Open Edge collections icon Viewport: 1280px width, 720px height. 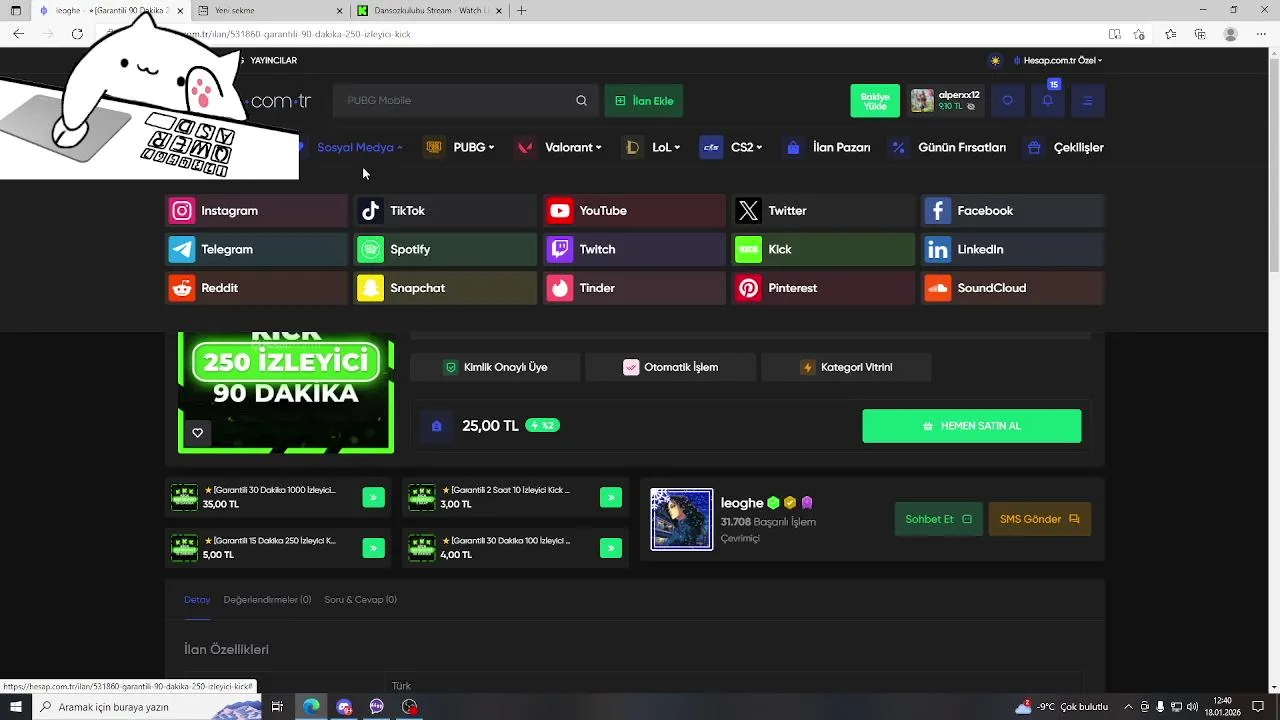1200,34
